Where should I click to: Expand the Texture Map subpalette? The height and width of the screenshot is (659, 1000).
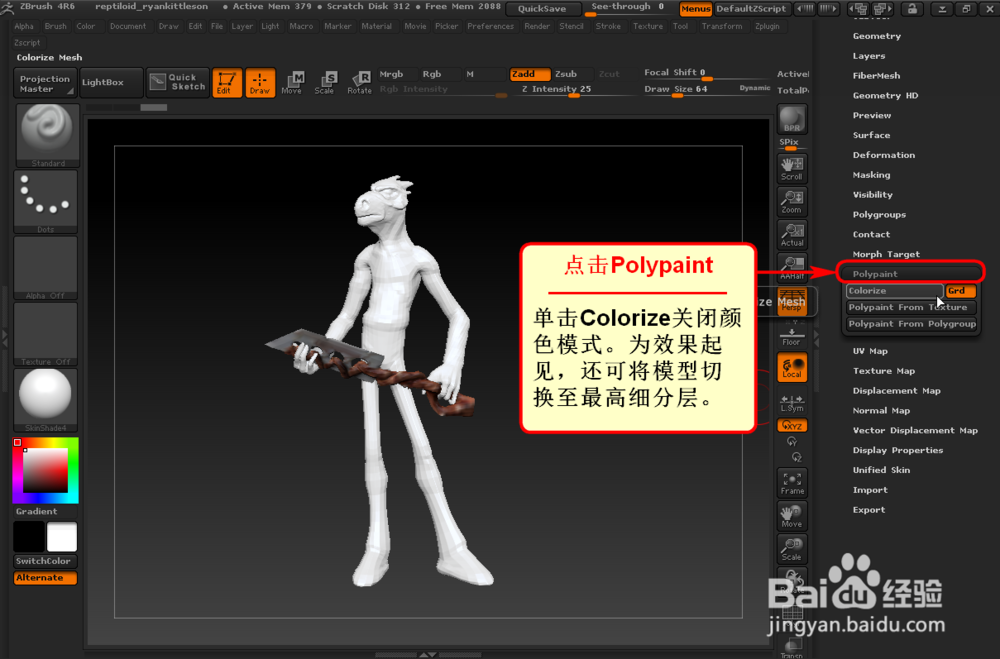883,371
